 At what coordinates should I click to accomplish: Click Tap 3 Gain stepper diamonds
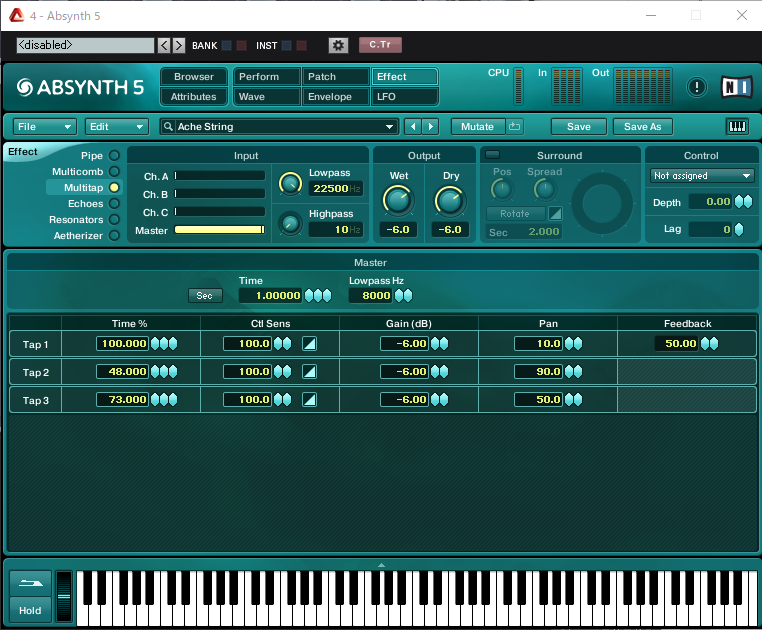439,400
